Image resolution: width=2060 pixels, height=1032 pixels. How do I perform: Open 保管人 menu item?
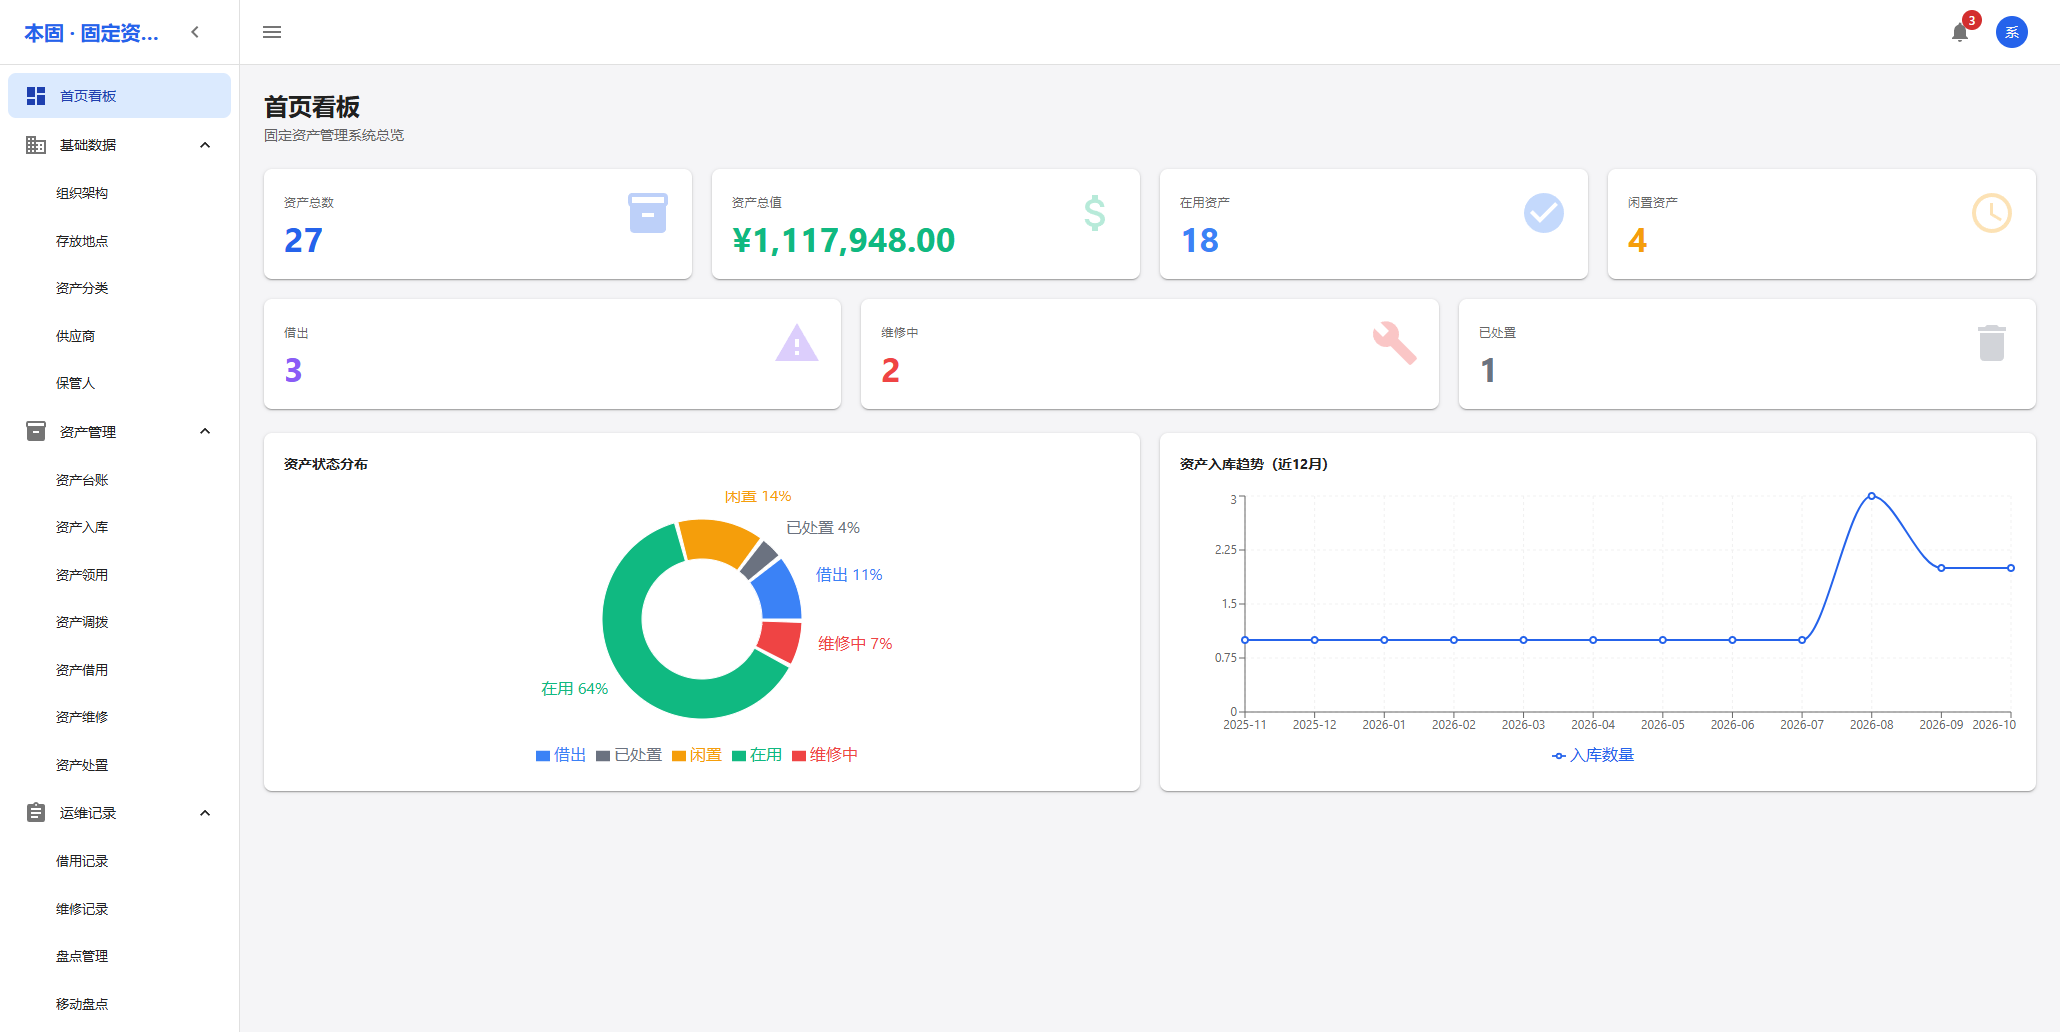[119, 383]
